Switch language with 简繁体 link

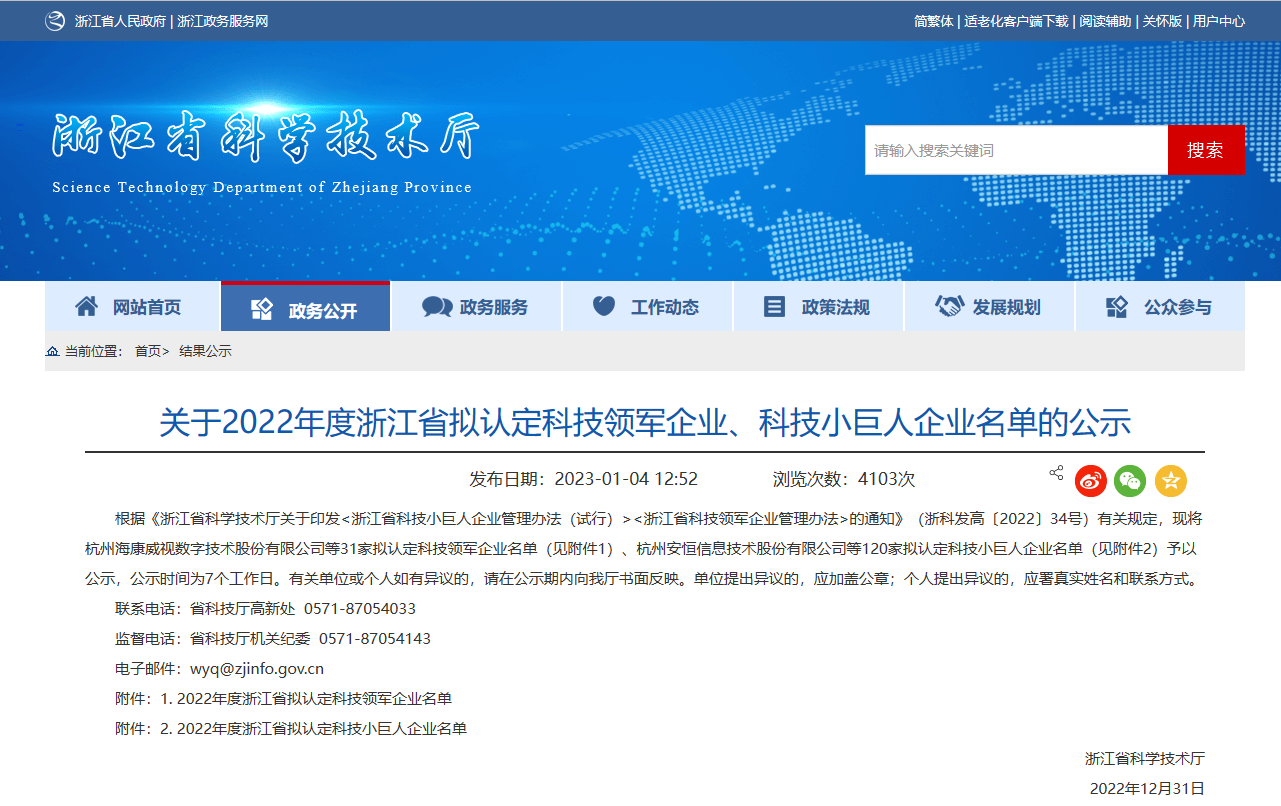point(934,21)
